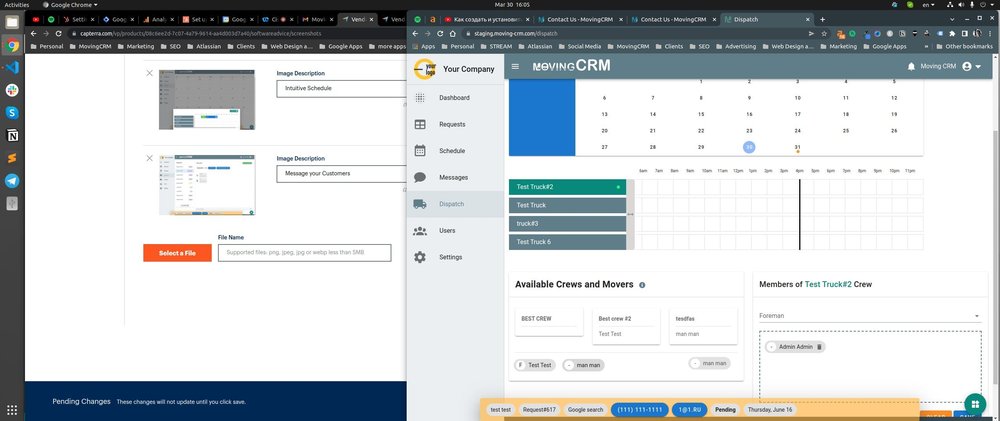This screenshot has width=1000, height=421.
Task: Click the 1@1.RU email chip
Action: coord(689,410)
